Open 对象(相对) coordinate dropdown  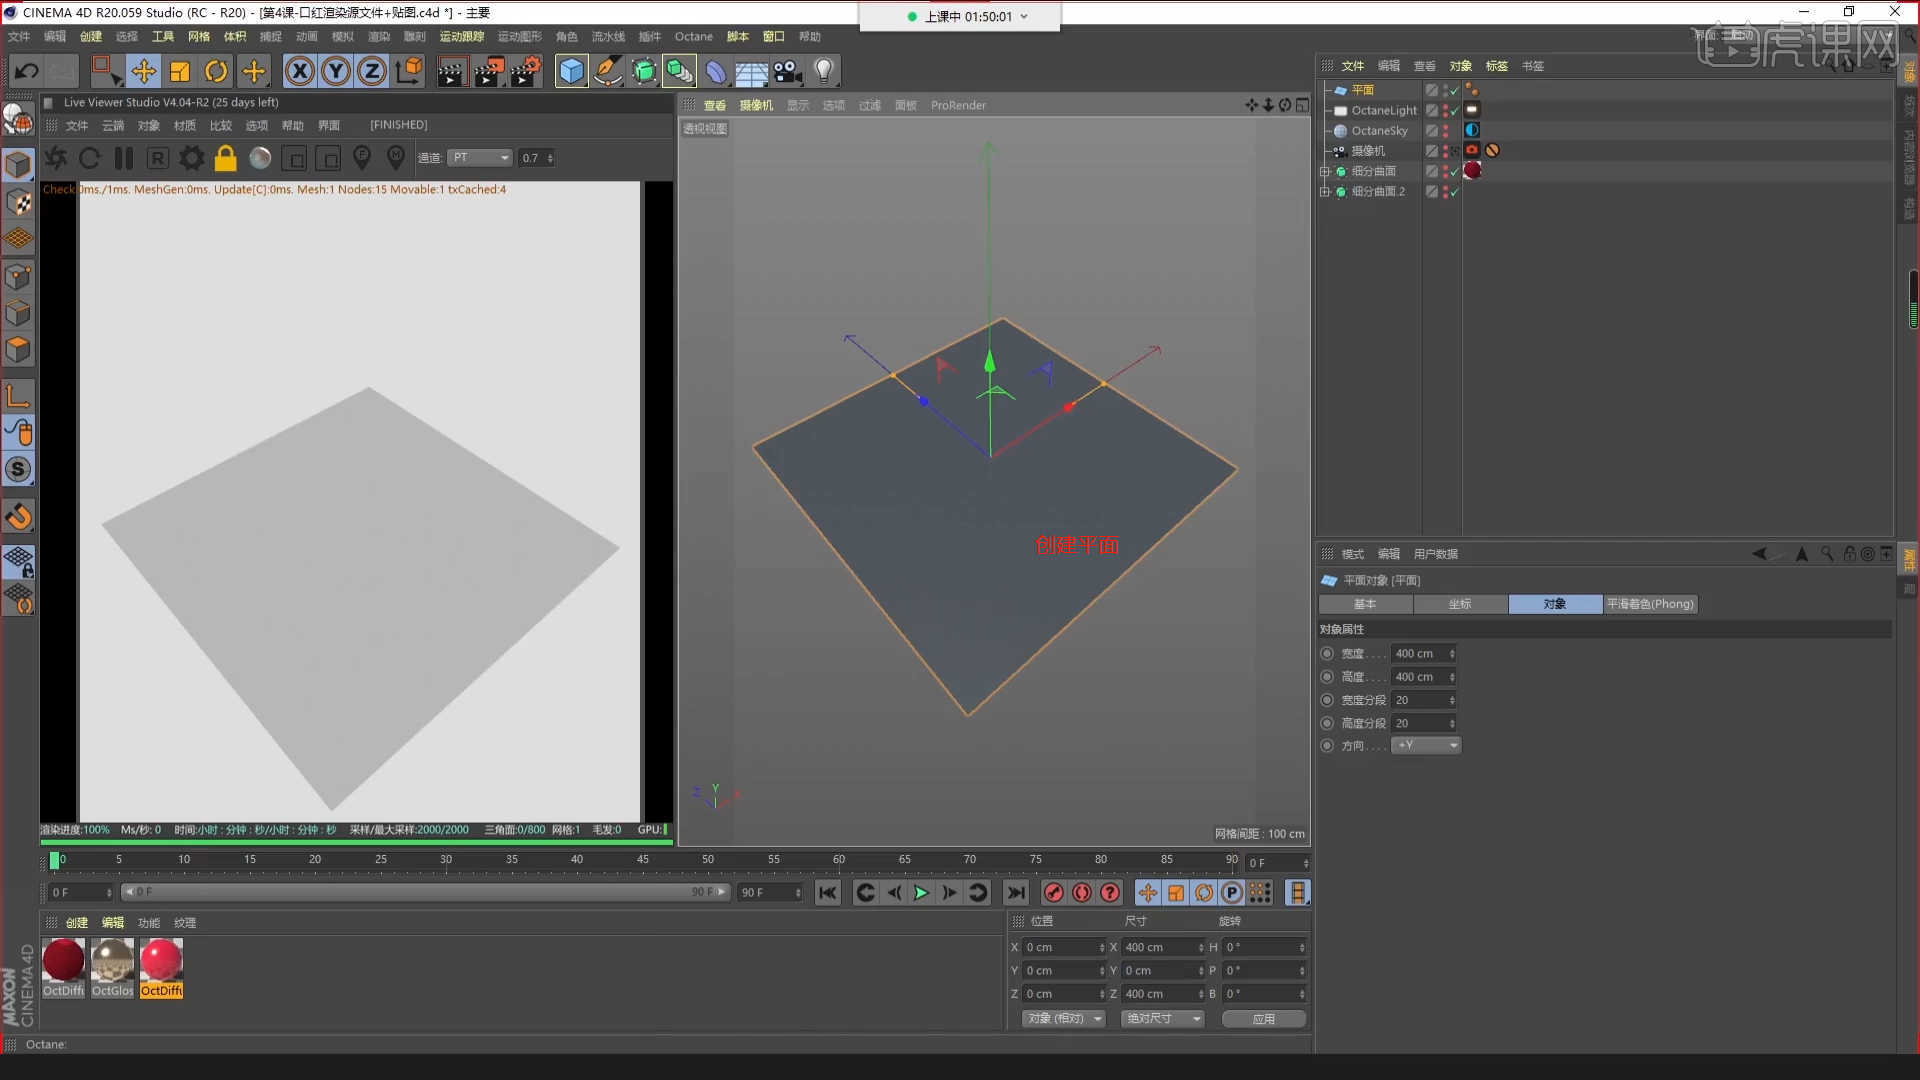(1064, 1019)
